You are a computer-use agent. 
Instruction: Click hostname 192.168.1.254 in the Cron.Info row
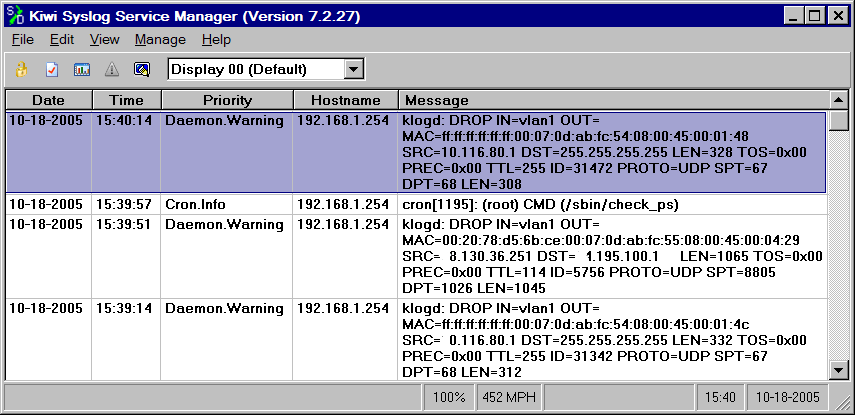(343, 205)
